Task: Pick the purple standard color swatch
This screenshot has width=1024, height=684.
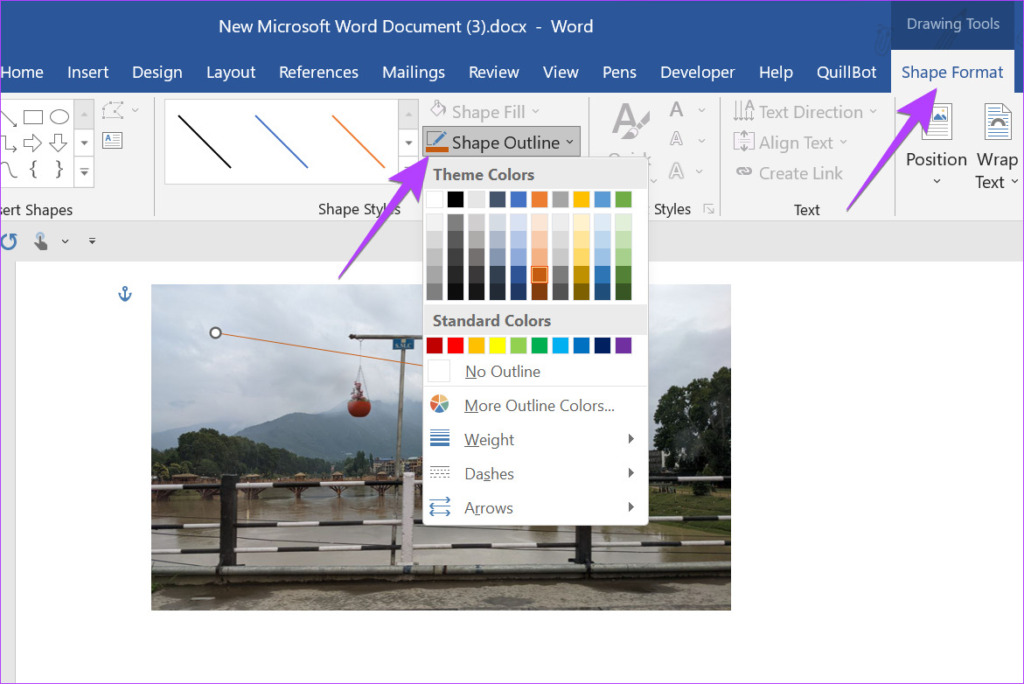Action: [x=623, y=346]
